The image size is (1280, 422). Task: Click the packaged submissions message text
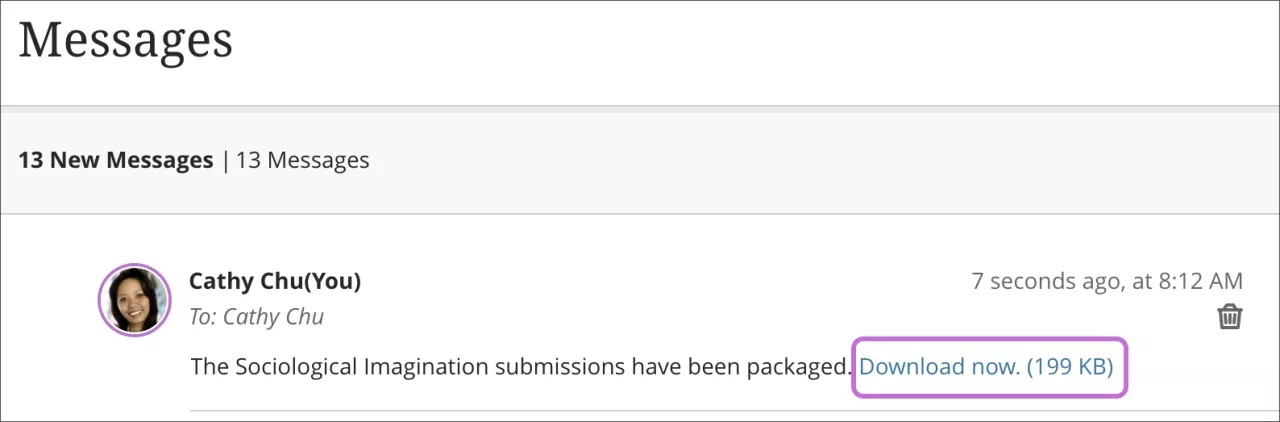pos(520,367)
